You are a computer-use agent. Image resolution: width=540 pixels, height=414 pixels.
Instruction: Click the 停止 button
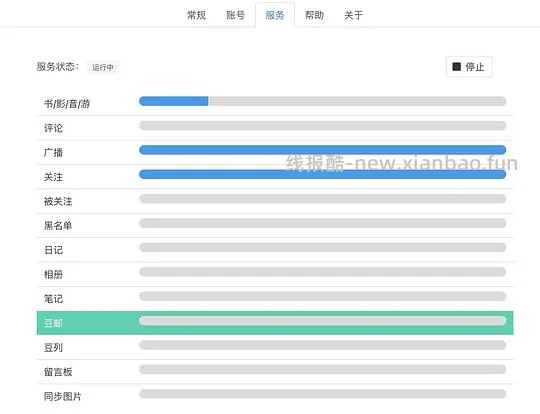469,67
